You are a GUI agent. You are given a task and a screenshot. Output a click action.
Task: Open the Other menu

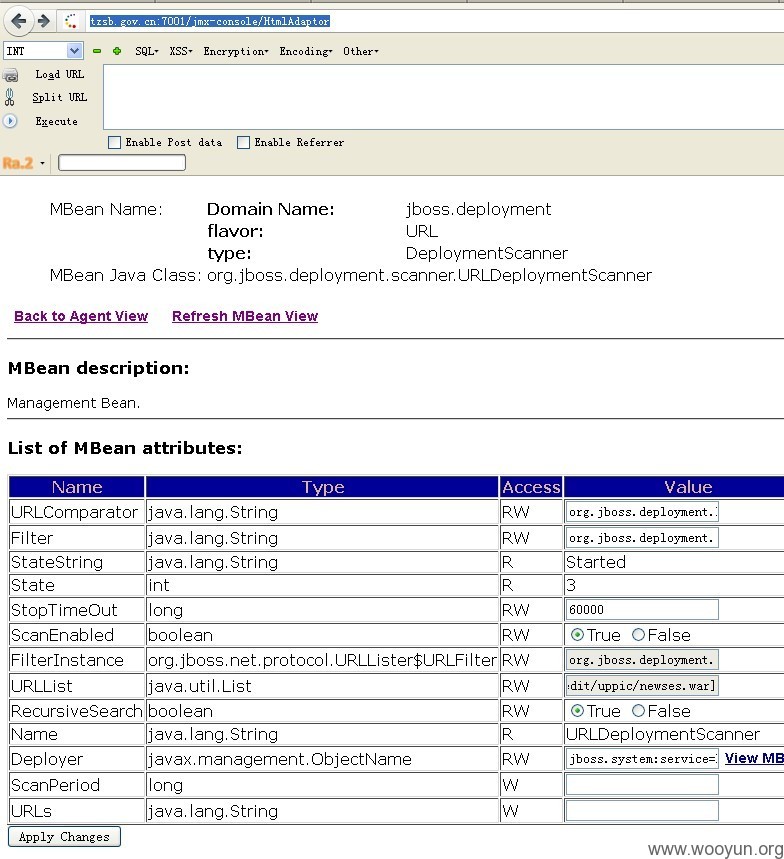coord(361,51)
